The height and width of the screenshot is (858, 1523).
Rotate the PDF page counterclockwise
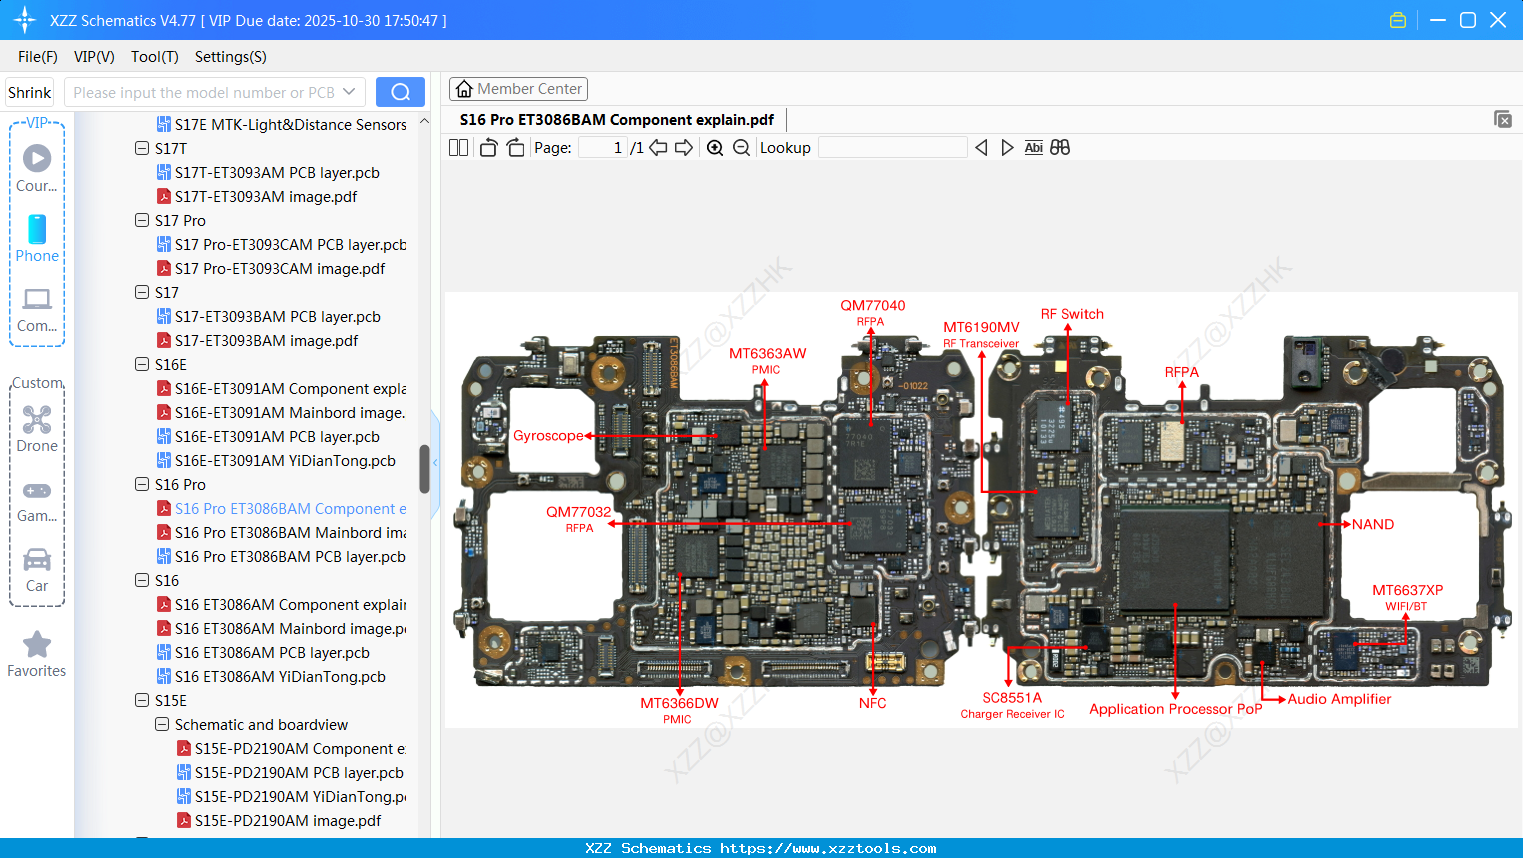pyautogui.click(x=487, y=147)
